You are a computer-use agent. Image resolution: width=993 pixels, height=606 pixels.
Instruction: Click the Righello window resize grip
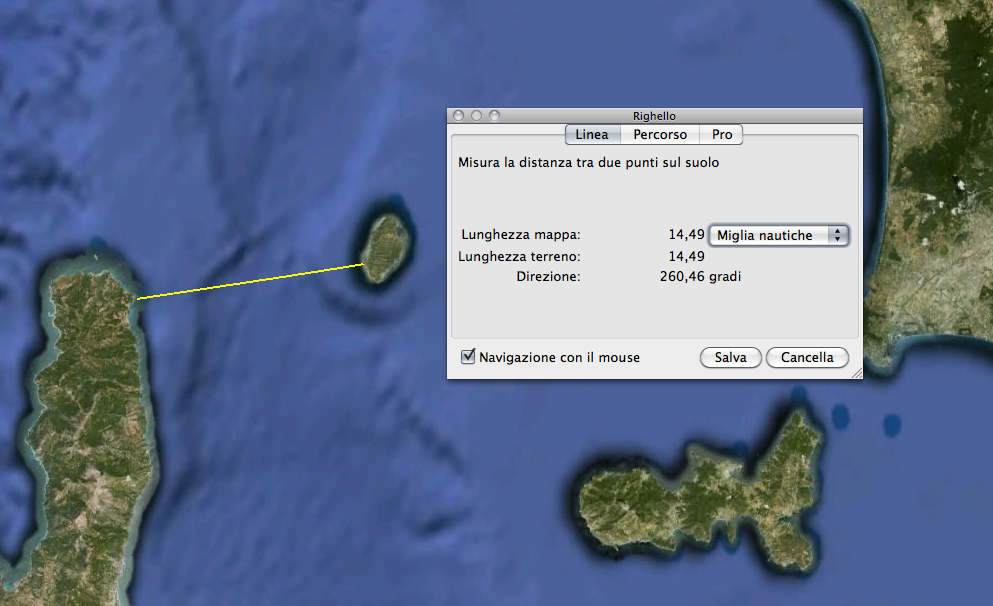[857, 373]
